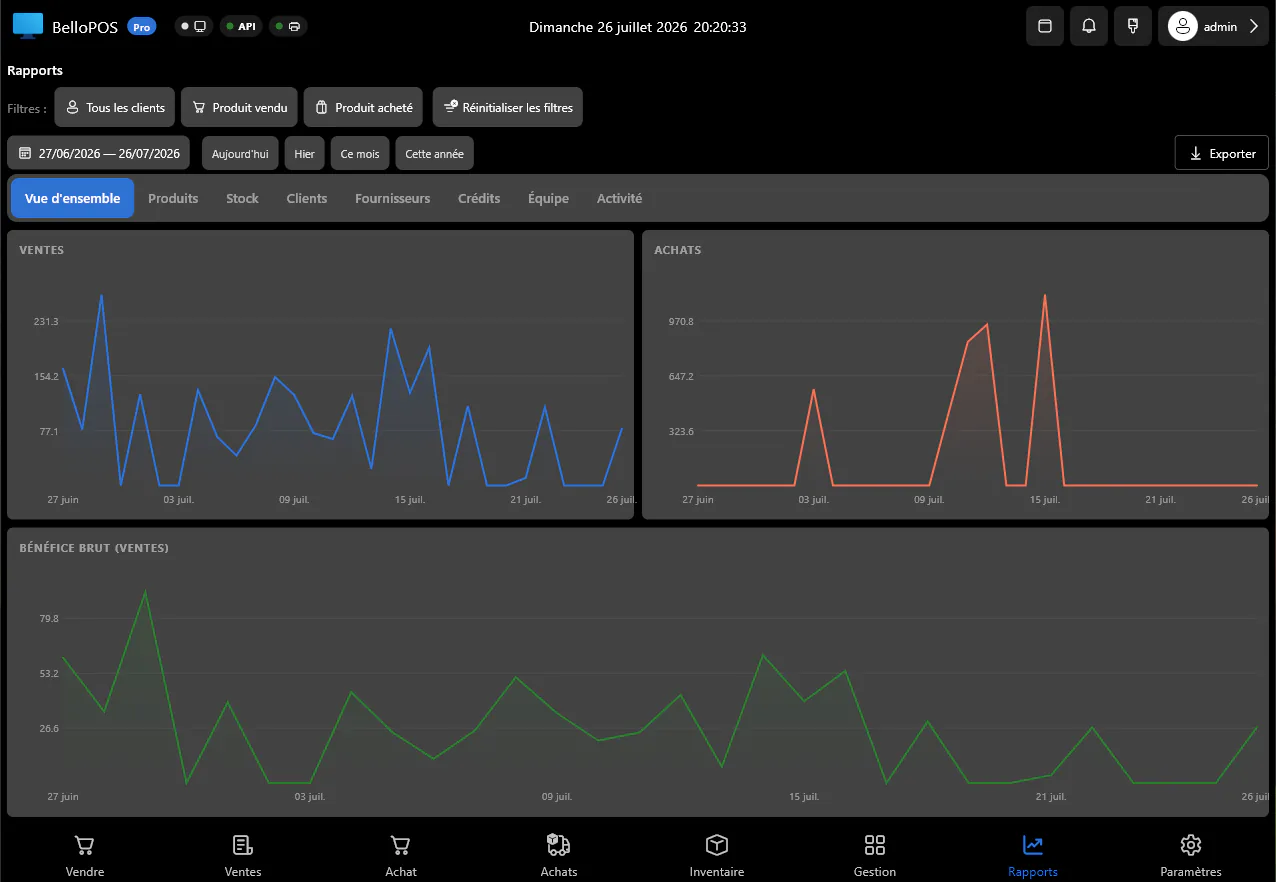Click the green profit line highest peak
1276x882 pixels.
pos(145,591)
